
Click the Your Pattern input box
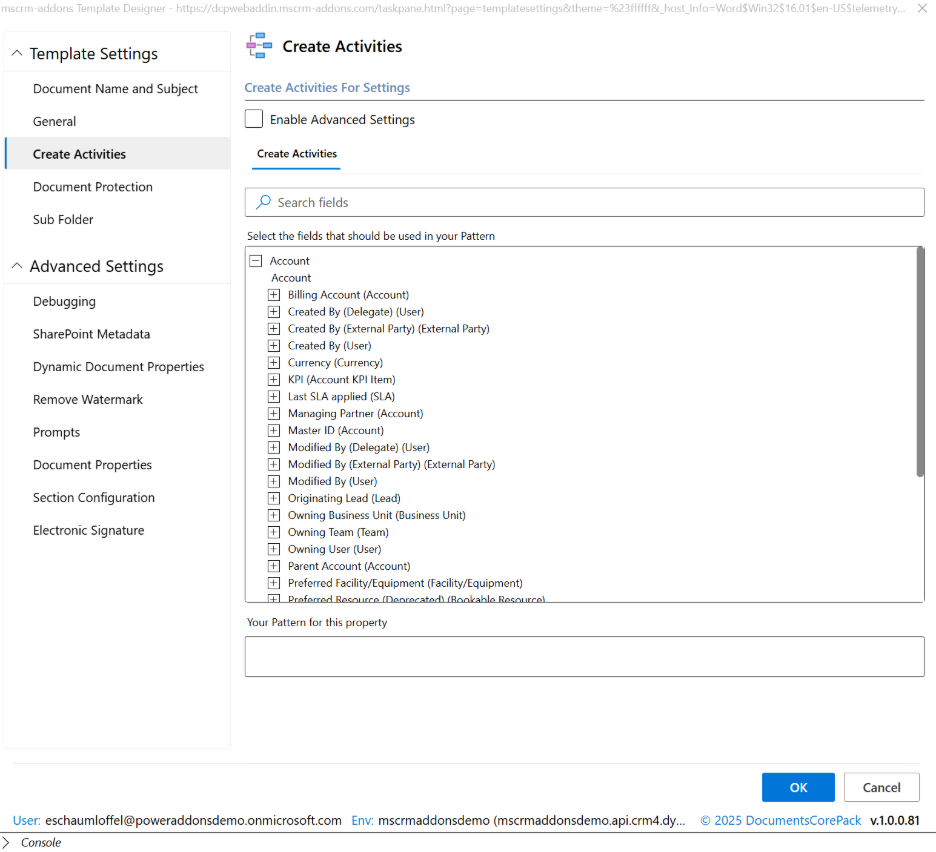pos(584,656)
